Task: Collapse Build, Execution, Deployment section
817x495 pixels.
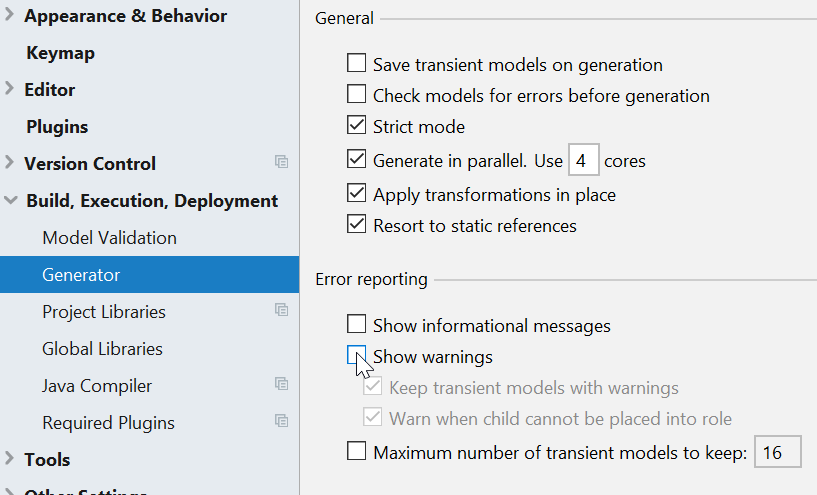Action: pyautogui.click(x=10, y=201)
